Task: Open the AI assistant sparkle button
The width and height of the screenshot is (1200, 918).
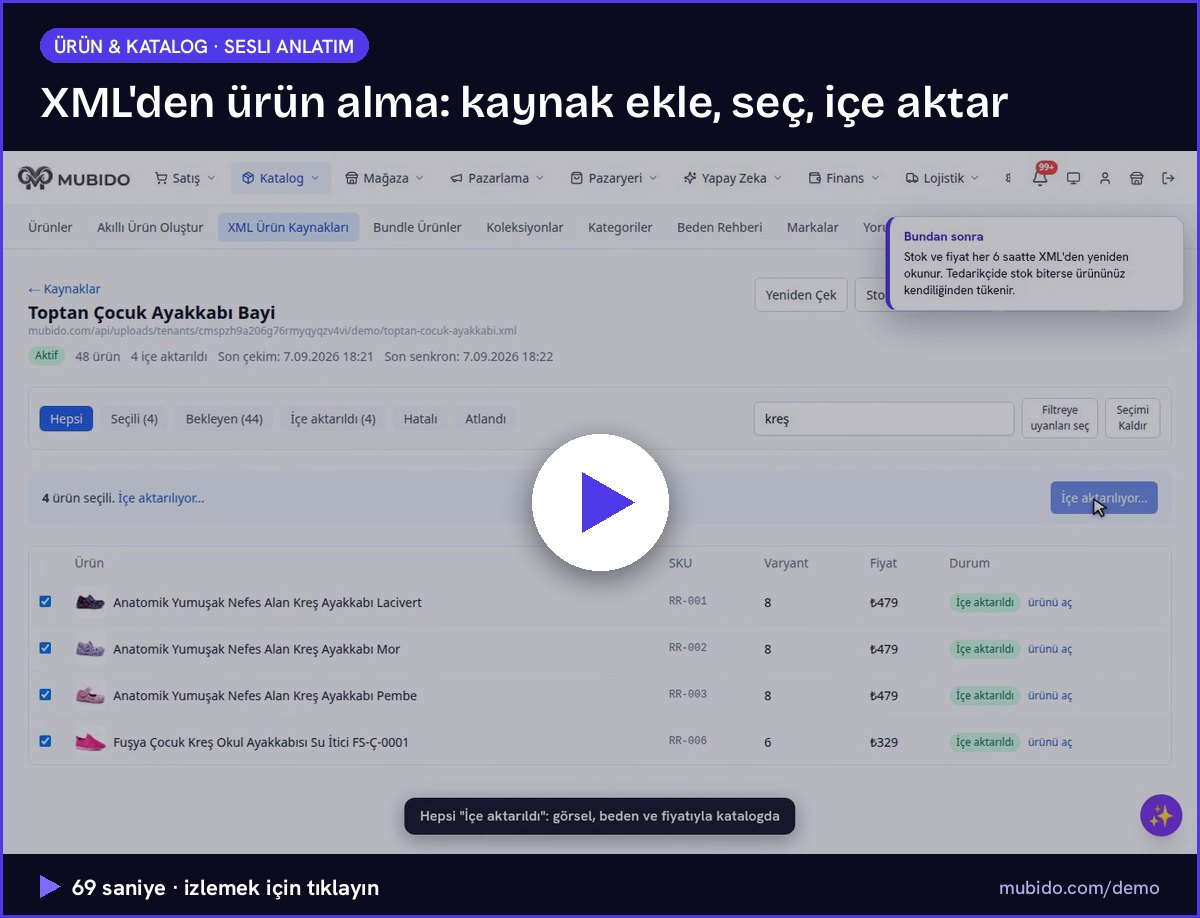Action: [1161, 816]
